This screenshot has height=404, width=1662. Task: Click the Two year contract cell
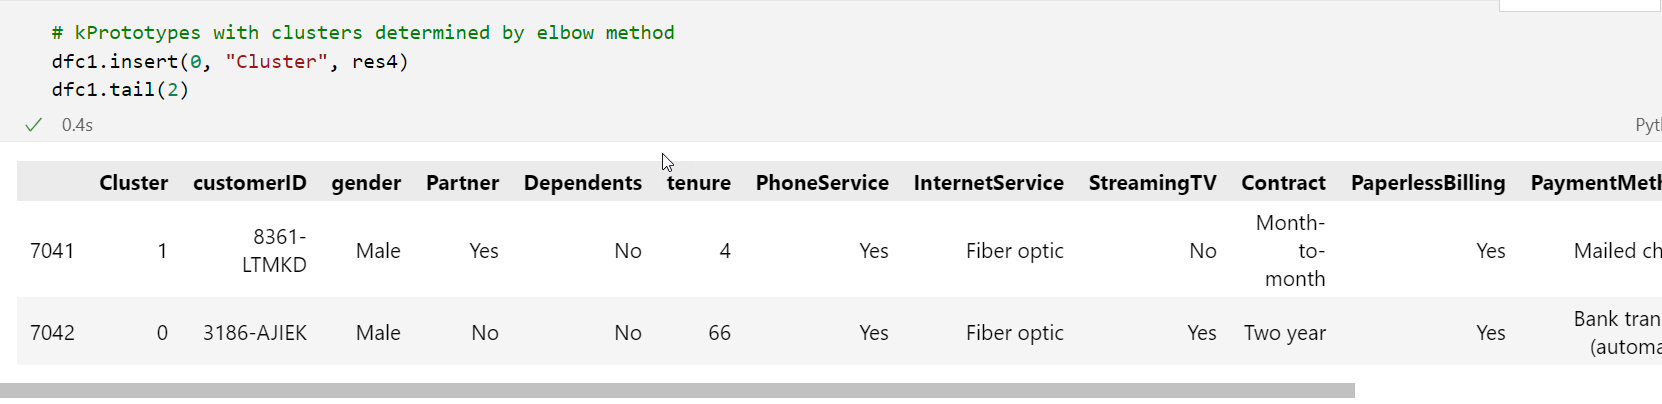1284,333
